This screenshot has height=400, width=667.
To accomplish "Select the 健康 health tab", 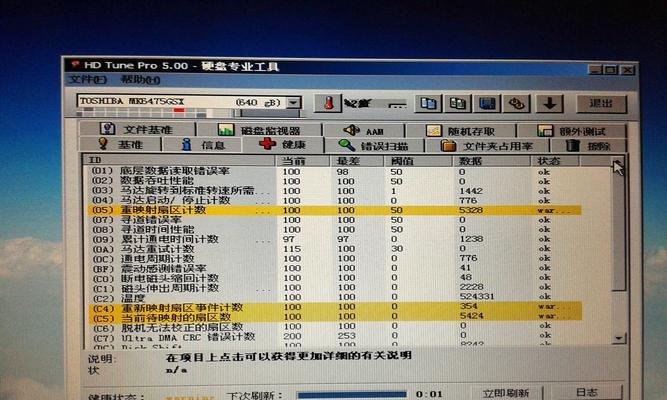I will pyautogui.click(x=282, y=144).
